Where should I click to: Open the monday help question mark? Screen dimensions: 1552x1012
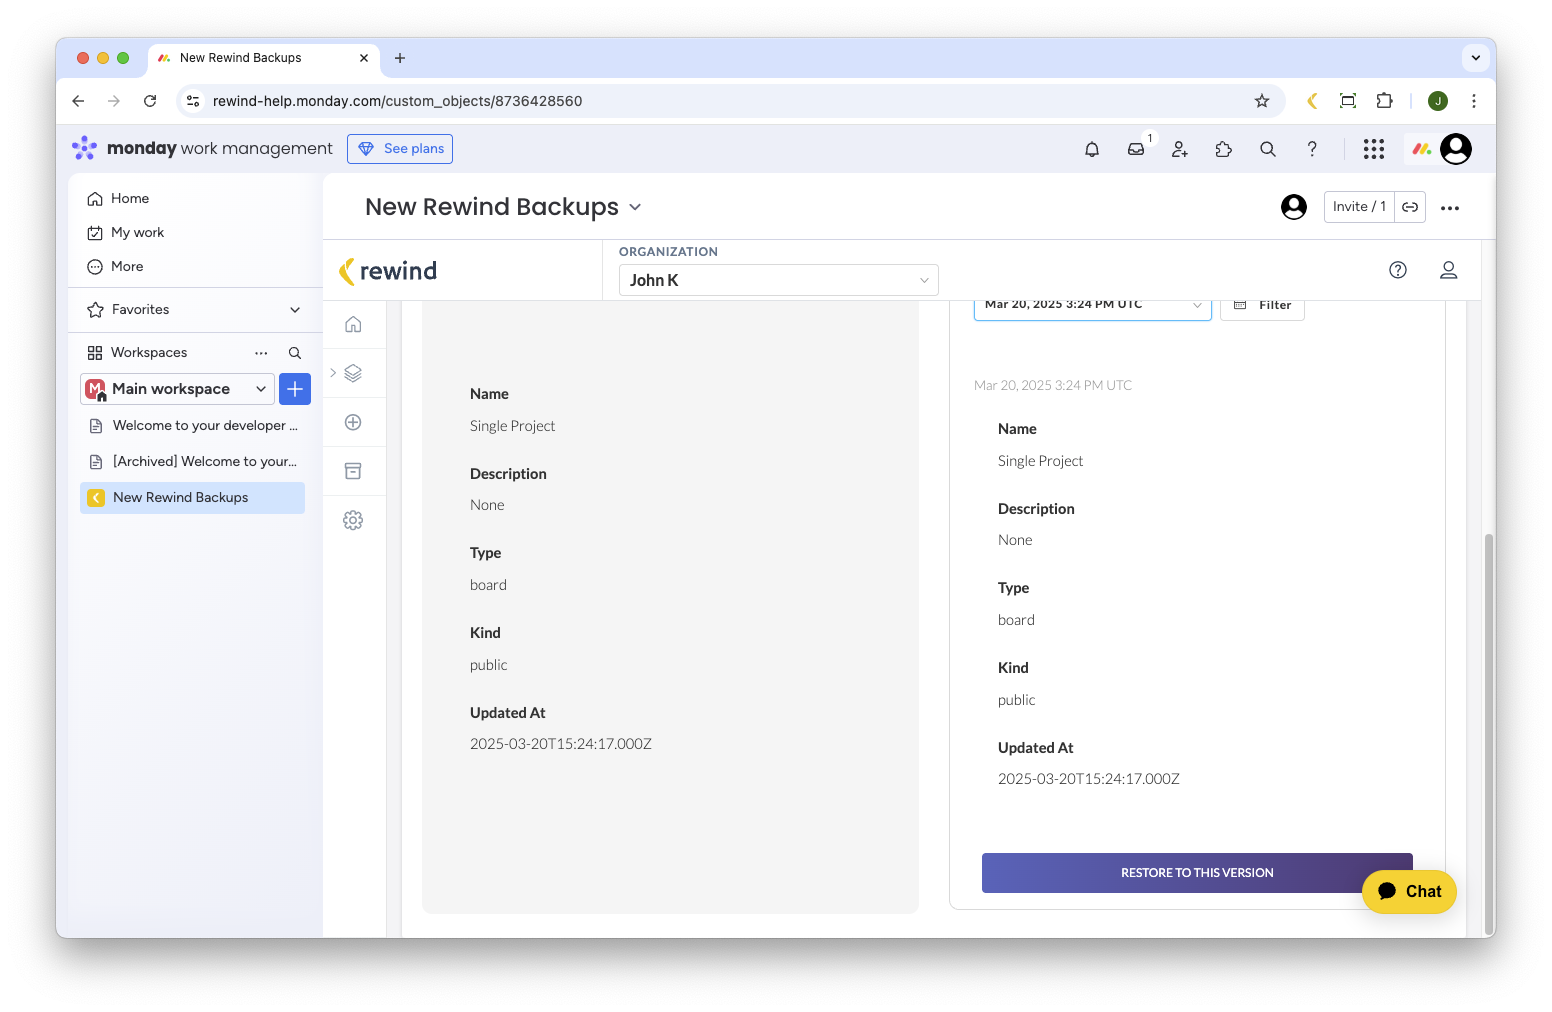point(1312,149)
